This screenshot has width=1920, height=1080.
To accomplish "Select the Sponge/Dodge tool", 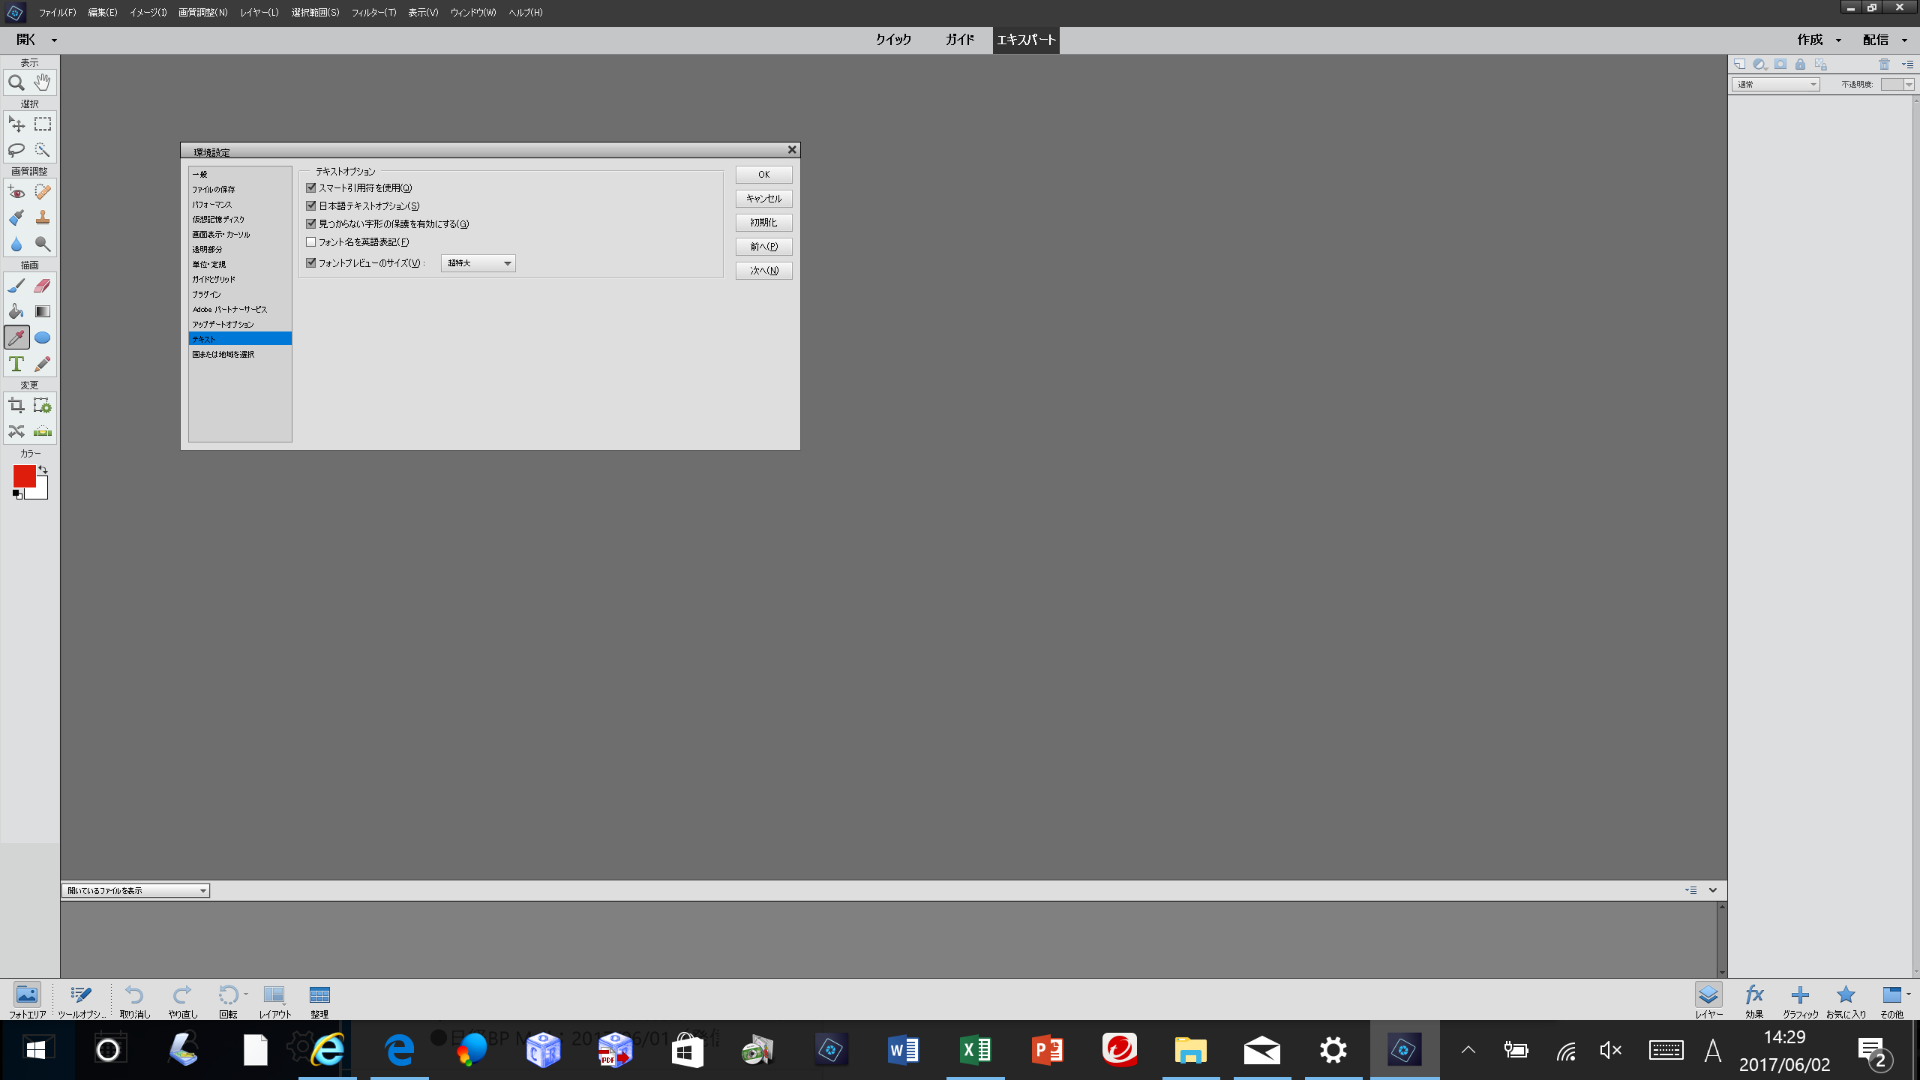I will [x=42, y=244].
